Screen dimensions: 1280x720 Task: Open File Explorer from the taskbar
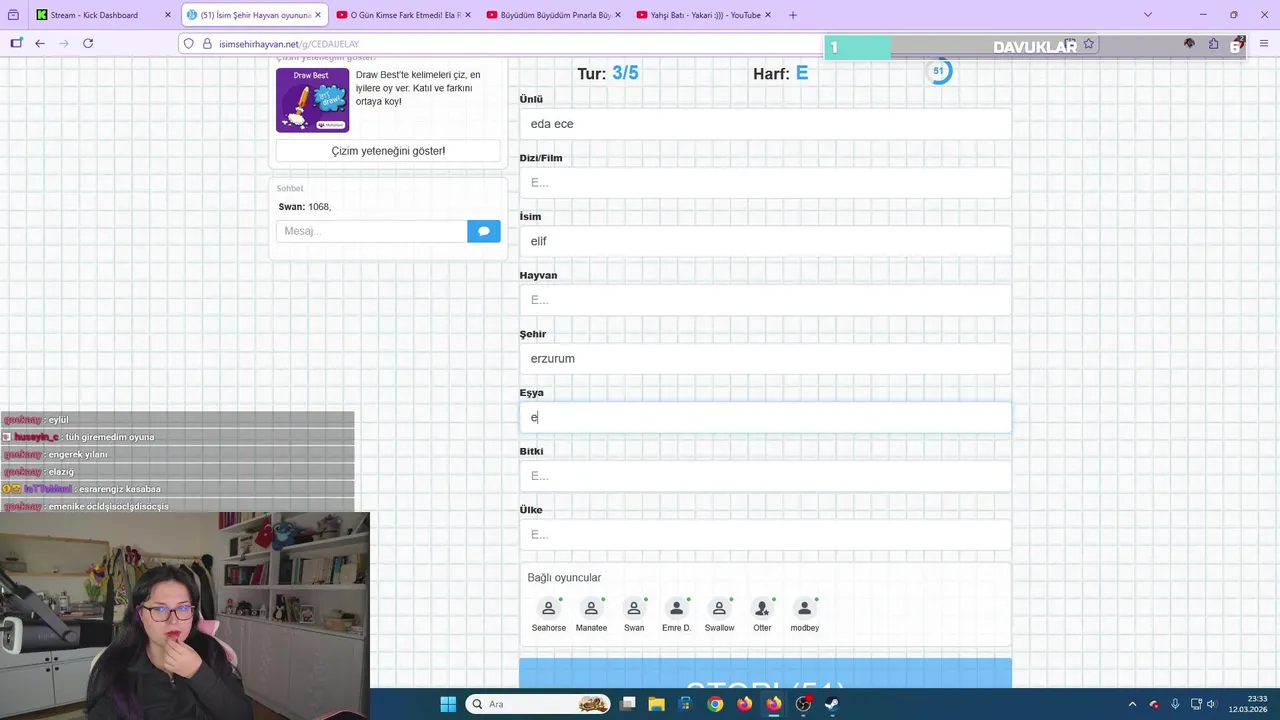[656, 704]
